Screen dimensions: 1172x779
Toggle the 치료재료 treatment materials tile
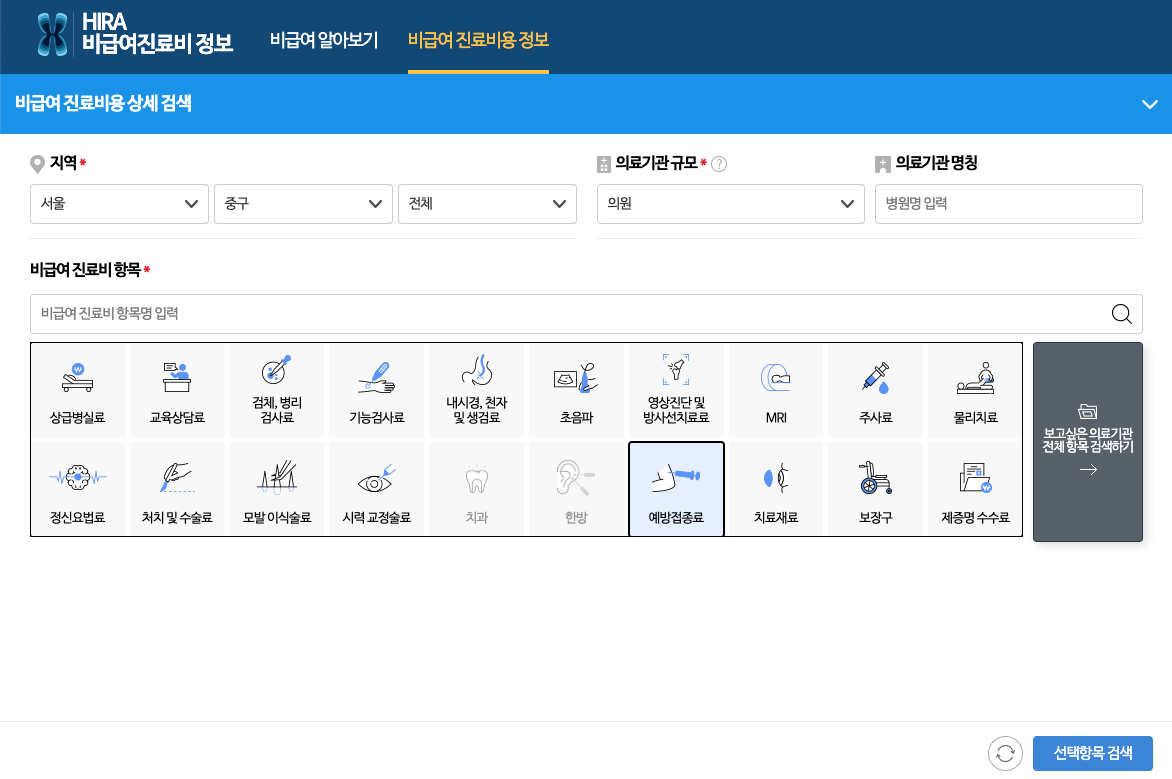tap(776, 488)
